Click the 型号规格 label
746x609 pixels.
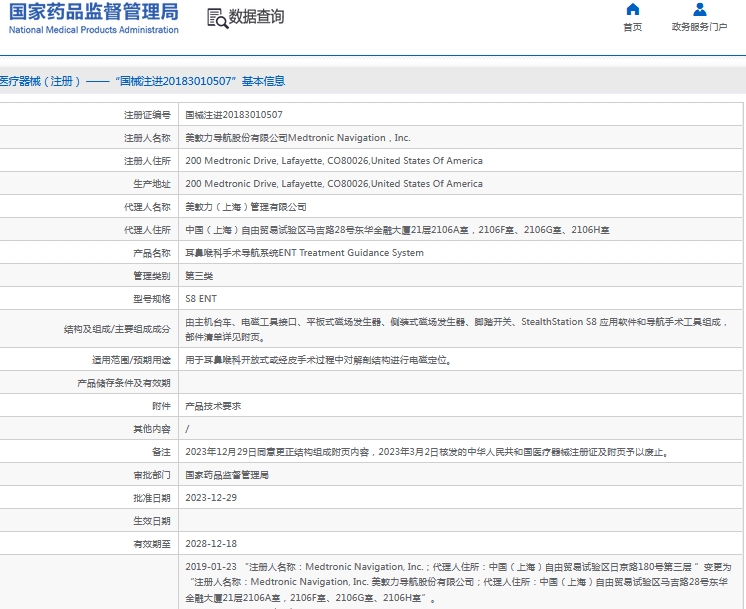[x=152, y=299]
